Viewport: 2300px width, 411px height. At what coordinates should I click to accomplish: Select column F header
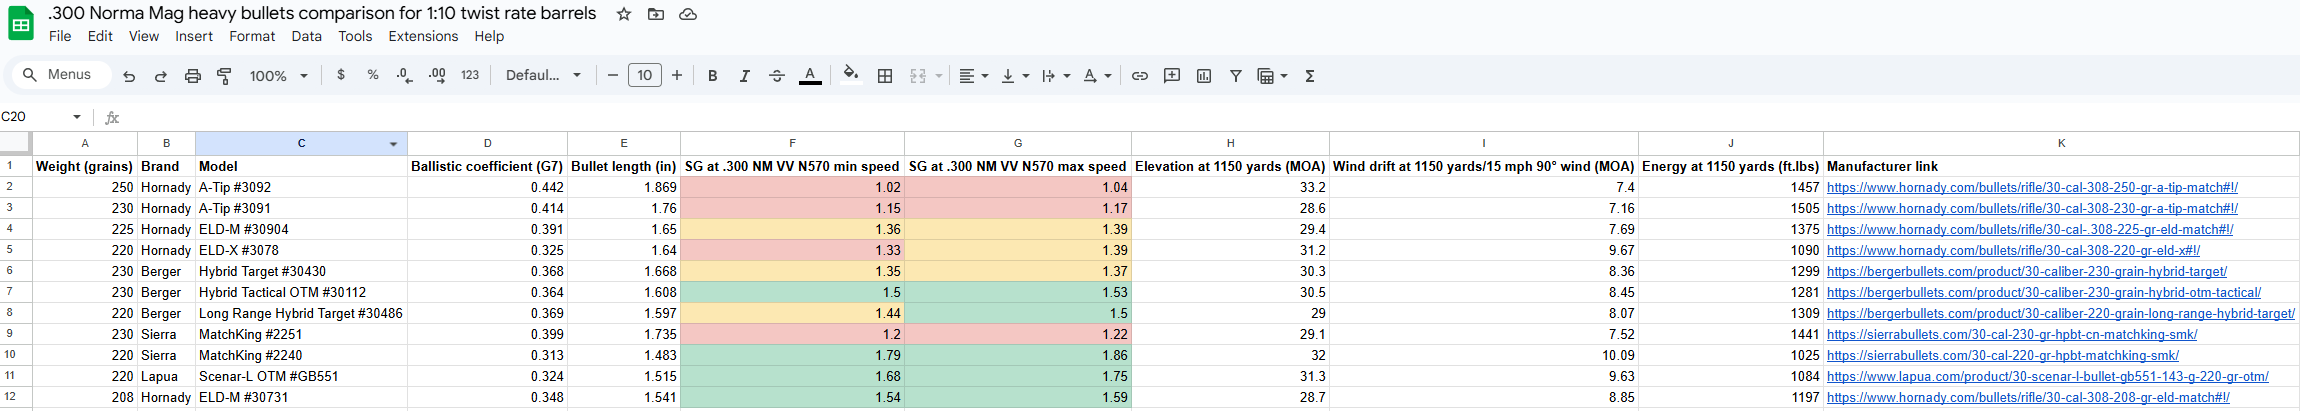pyautogui.click(x=792, y=143)
